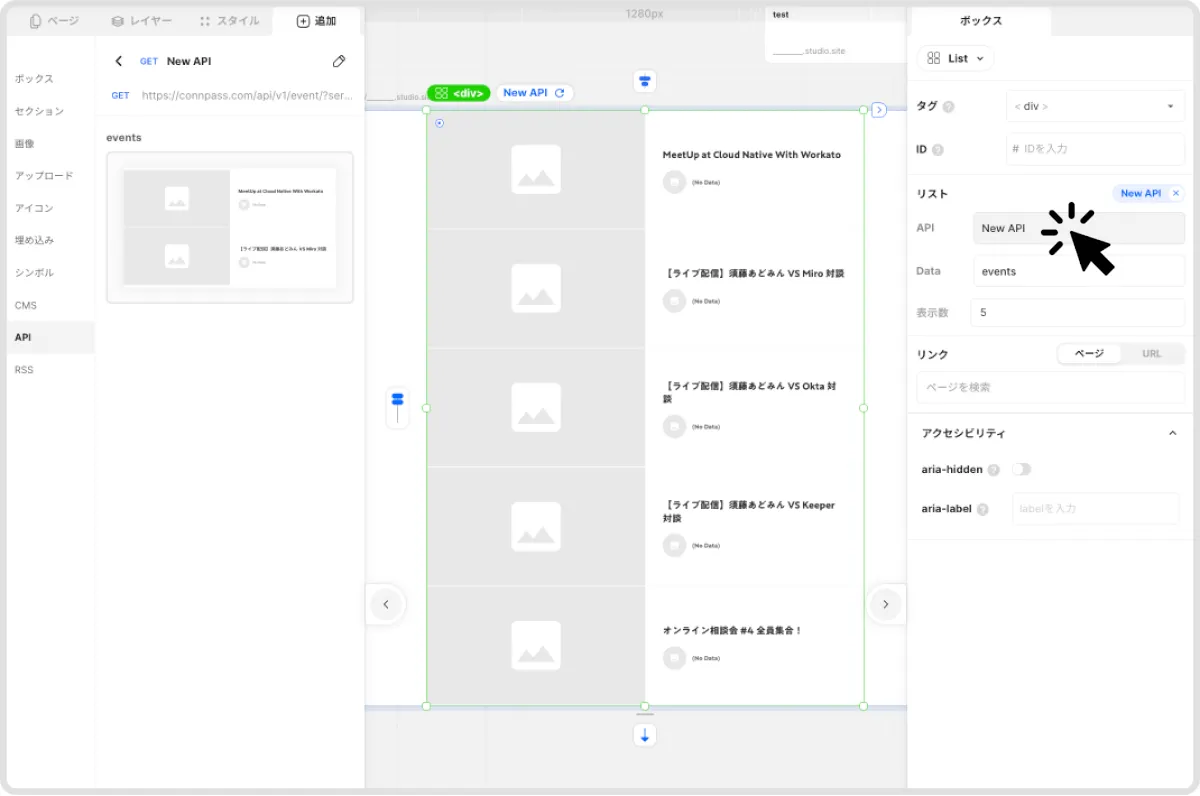
Task: Click the 須藤あどみん VS Miro 対談 title
Action: [x=753, y=273]
